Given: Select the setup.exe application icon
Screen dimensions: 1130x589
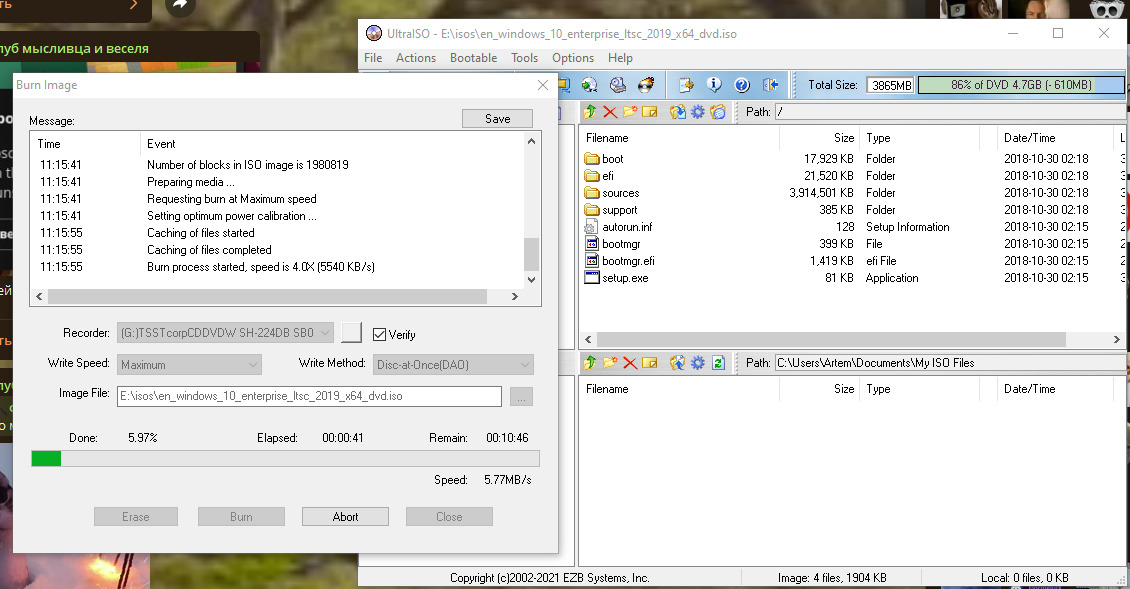Looking at the screenshot, I should point(592,278).
